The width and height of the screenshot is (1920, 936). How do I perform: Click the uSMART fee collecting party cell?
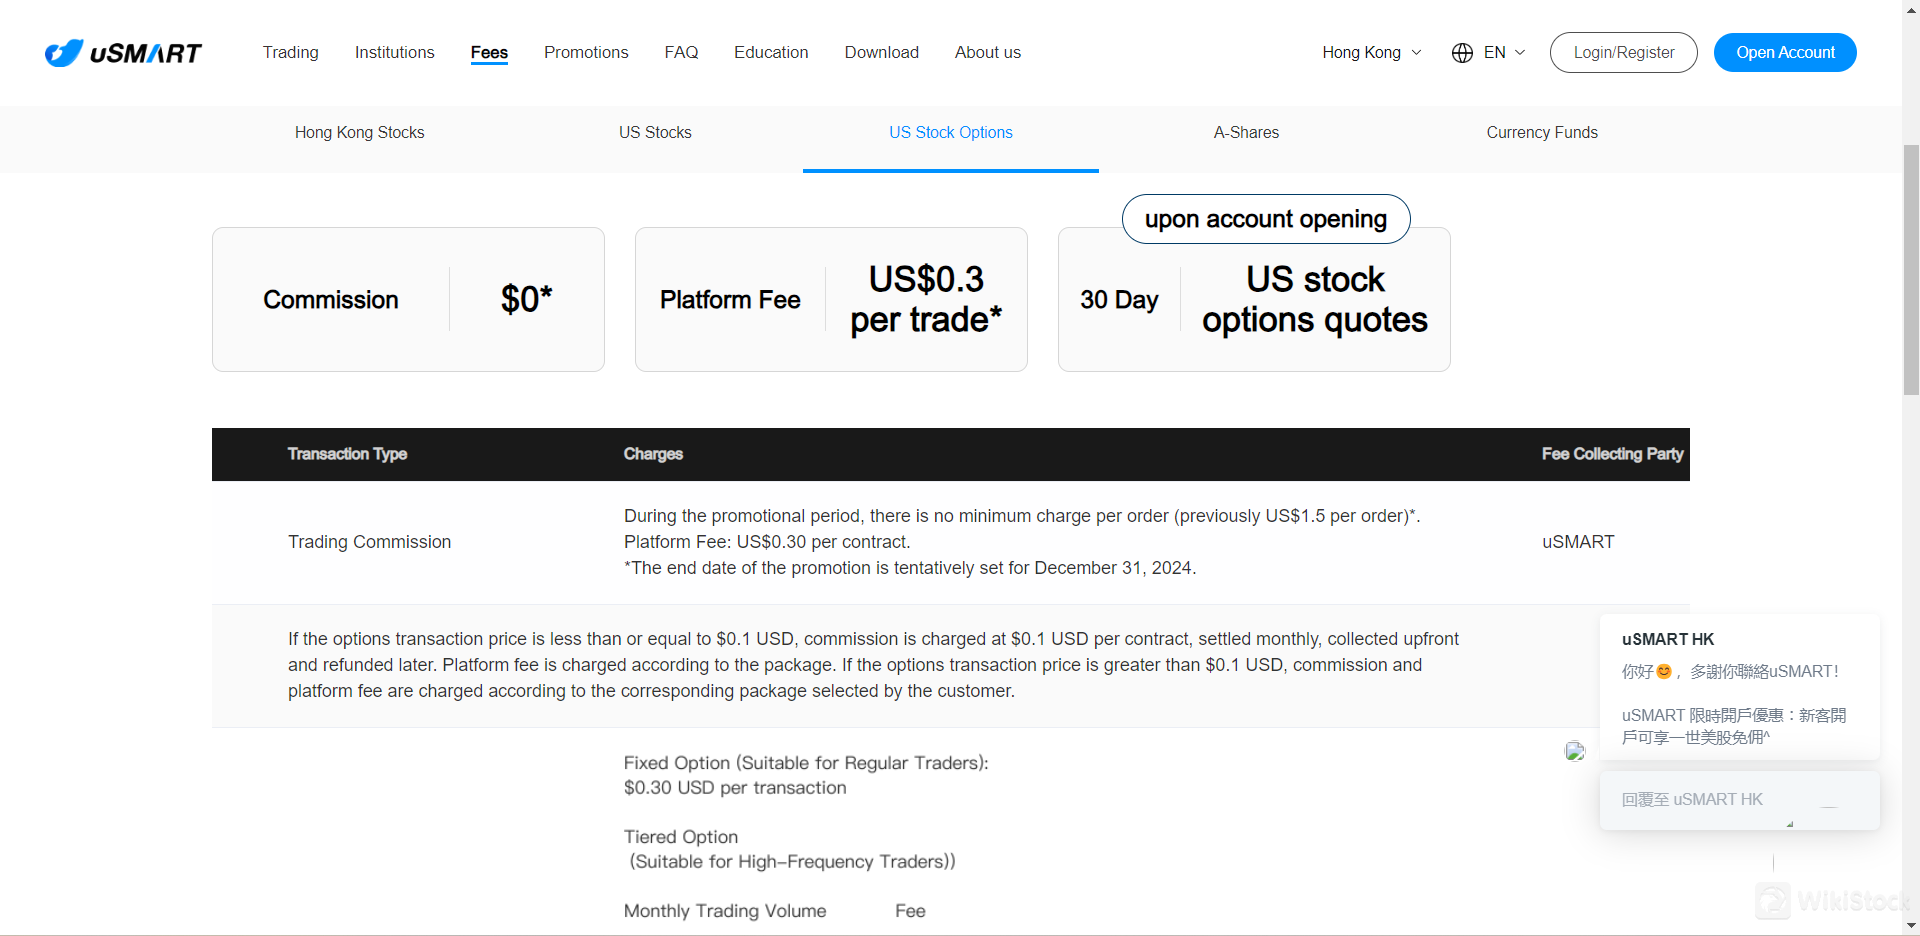[x=1578, y=542]
